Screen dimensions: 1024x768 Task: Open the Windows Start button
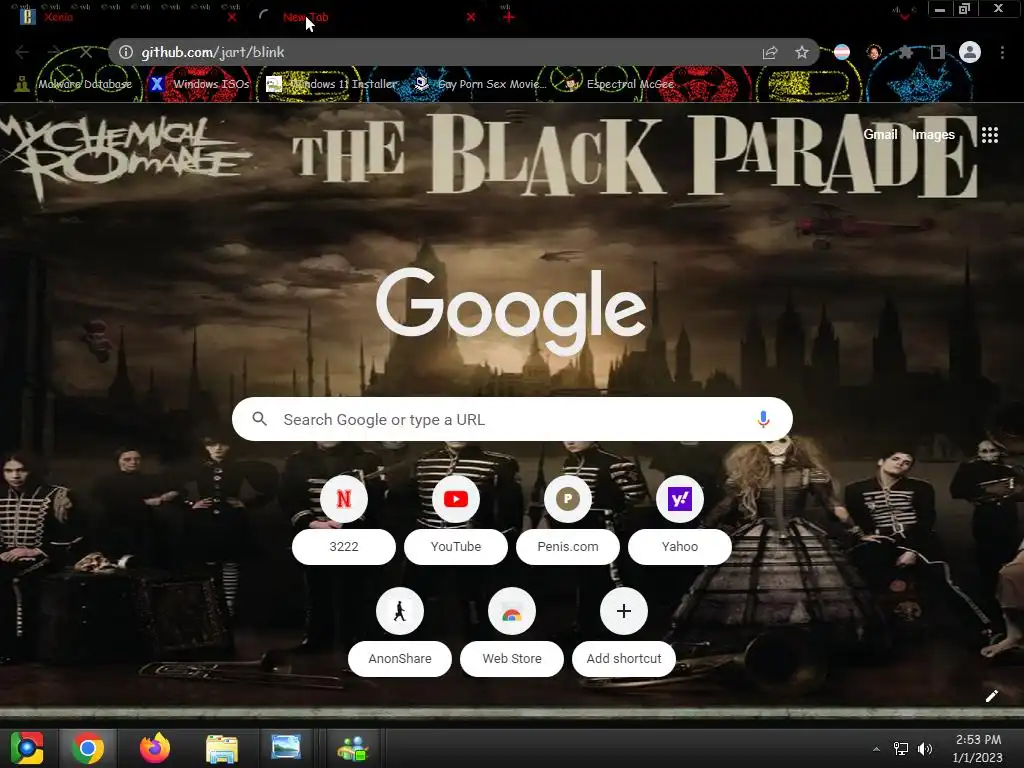pyautogui.click(x=27, y=748)
